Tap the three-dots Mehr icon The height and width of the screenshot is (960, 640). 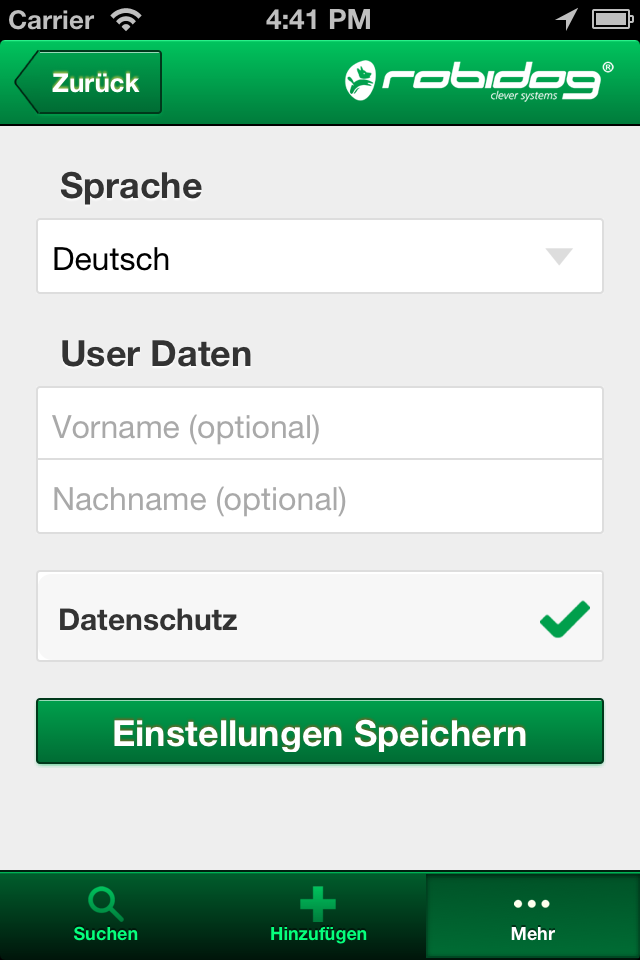(532, 904)
